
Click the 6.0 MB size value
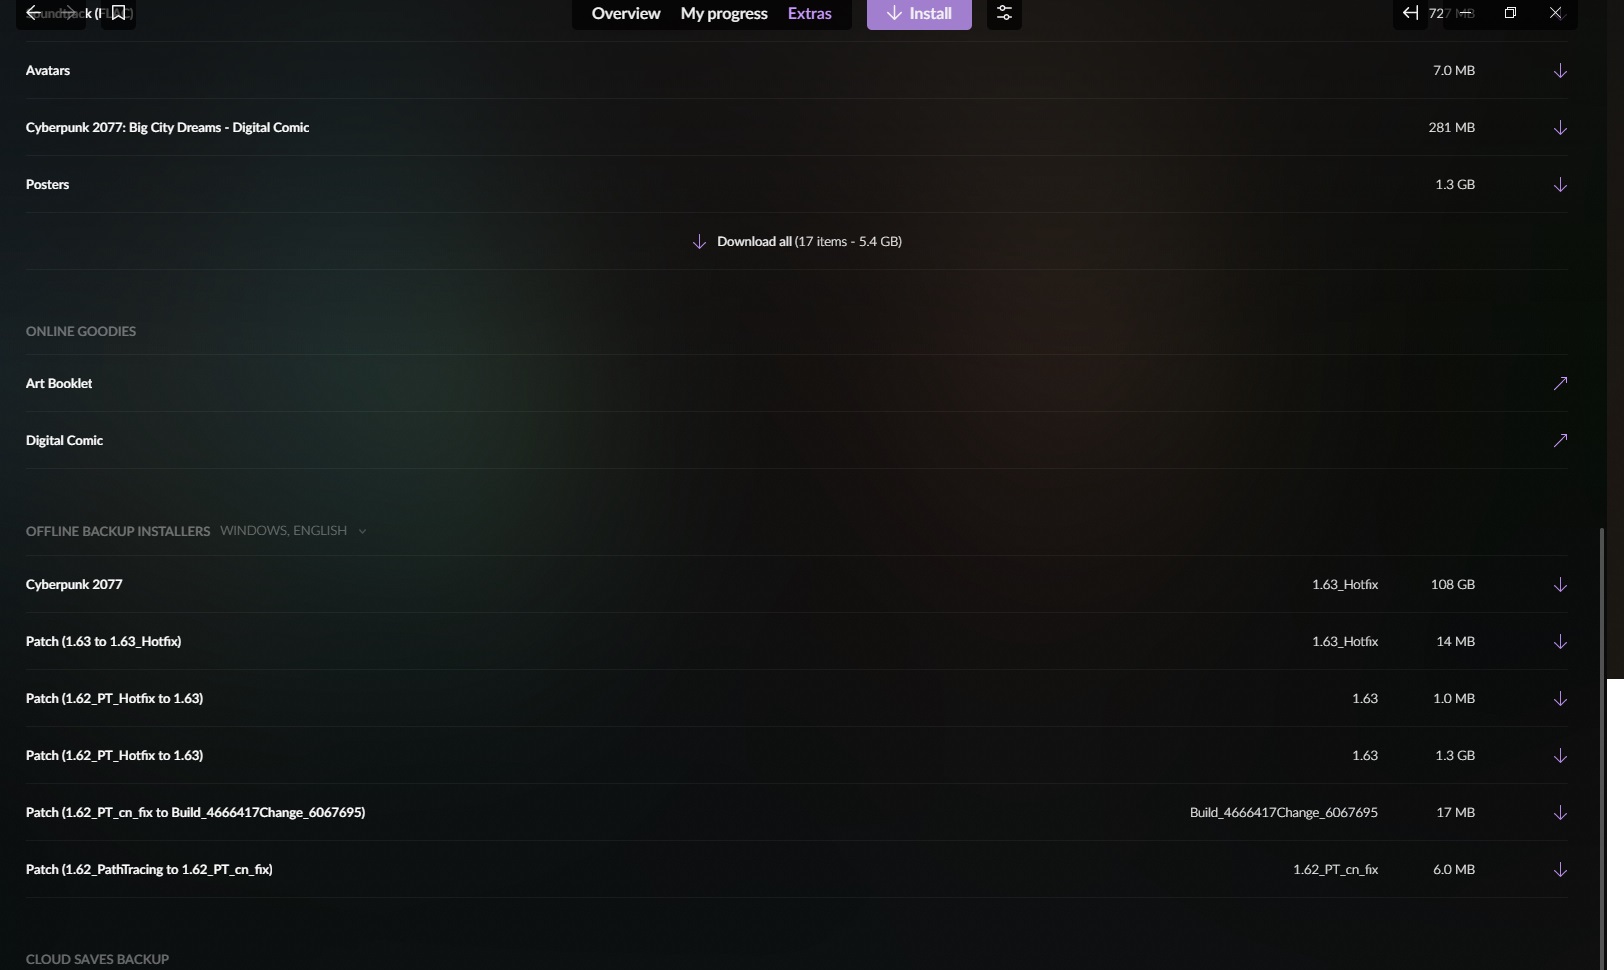click(1453, 870)
